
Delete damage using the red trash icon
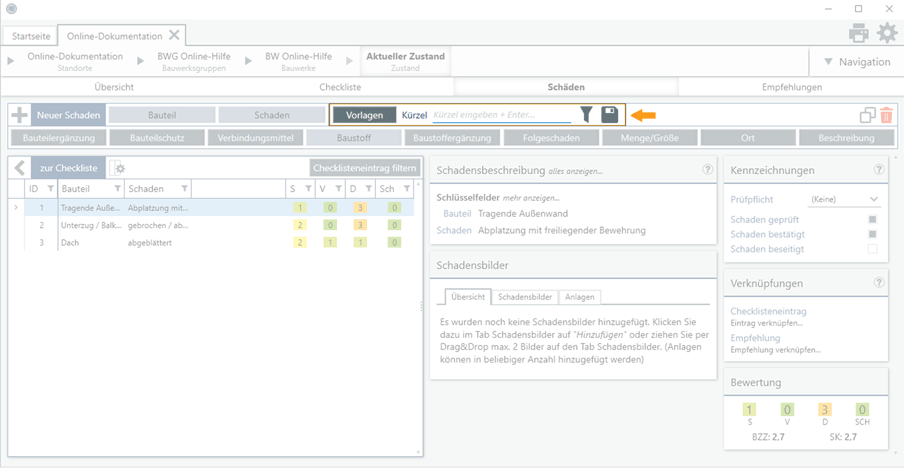[886, 116]
